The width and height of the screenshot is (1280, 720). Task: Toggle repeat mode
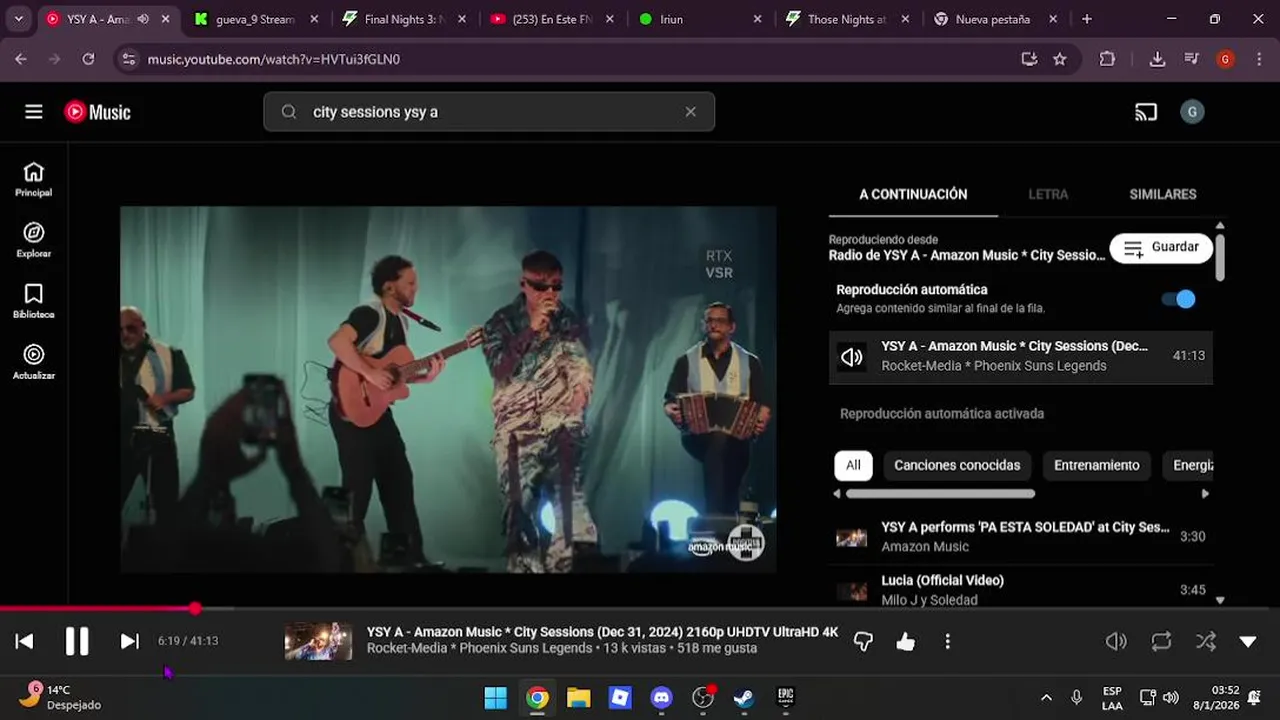(x=1161, y=642)
